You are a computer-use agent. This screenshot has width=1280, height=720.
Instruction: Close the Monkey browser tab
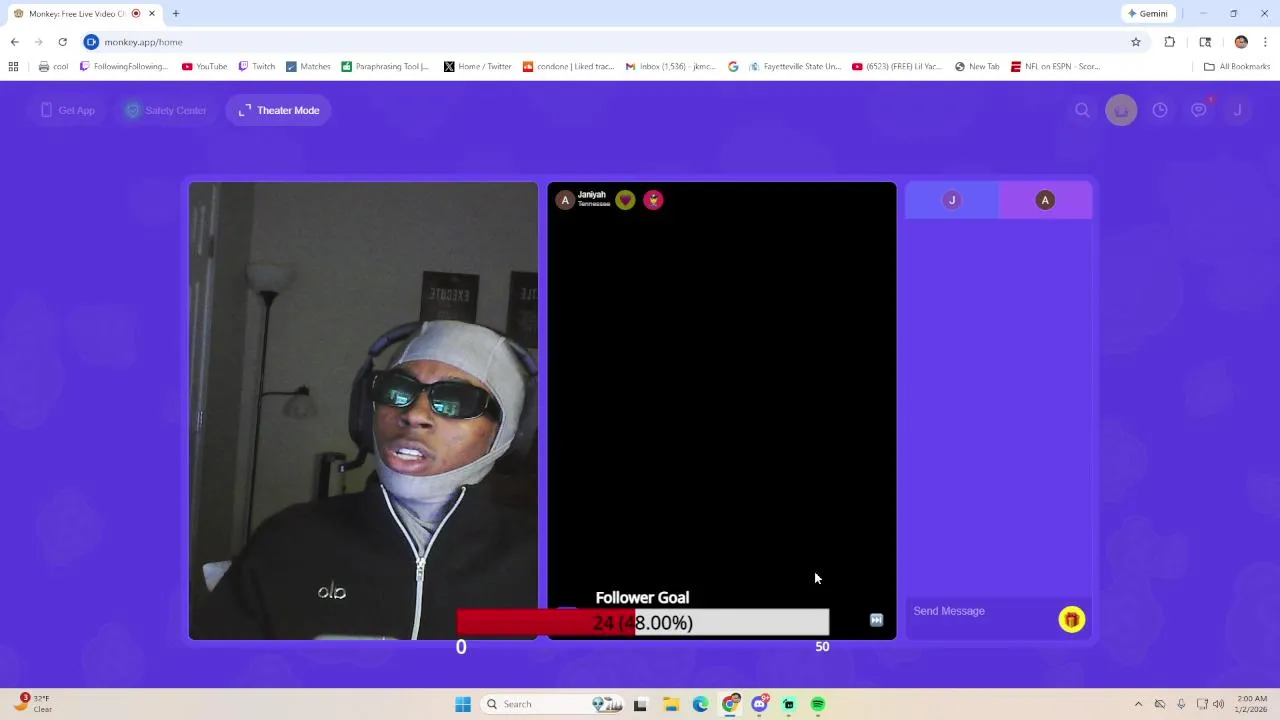[152, 14]
